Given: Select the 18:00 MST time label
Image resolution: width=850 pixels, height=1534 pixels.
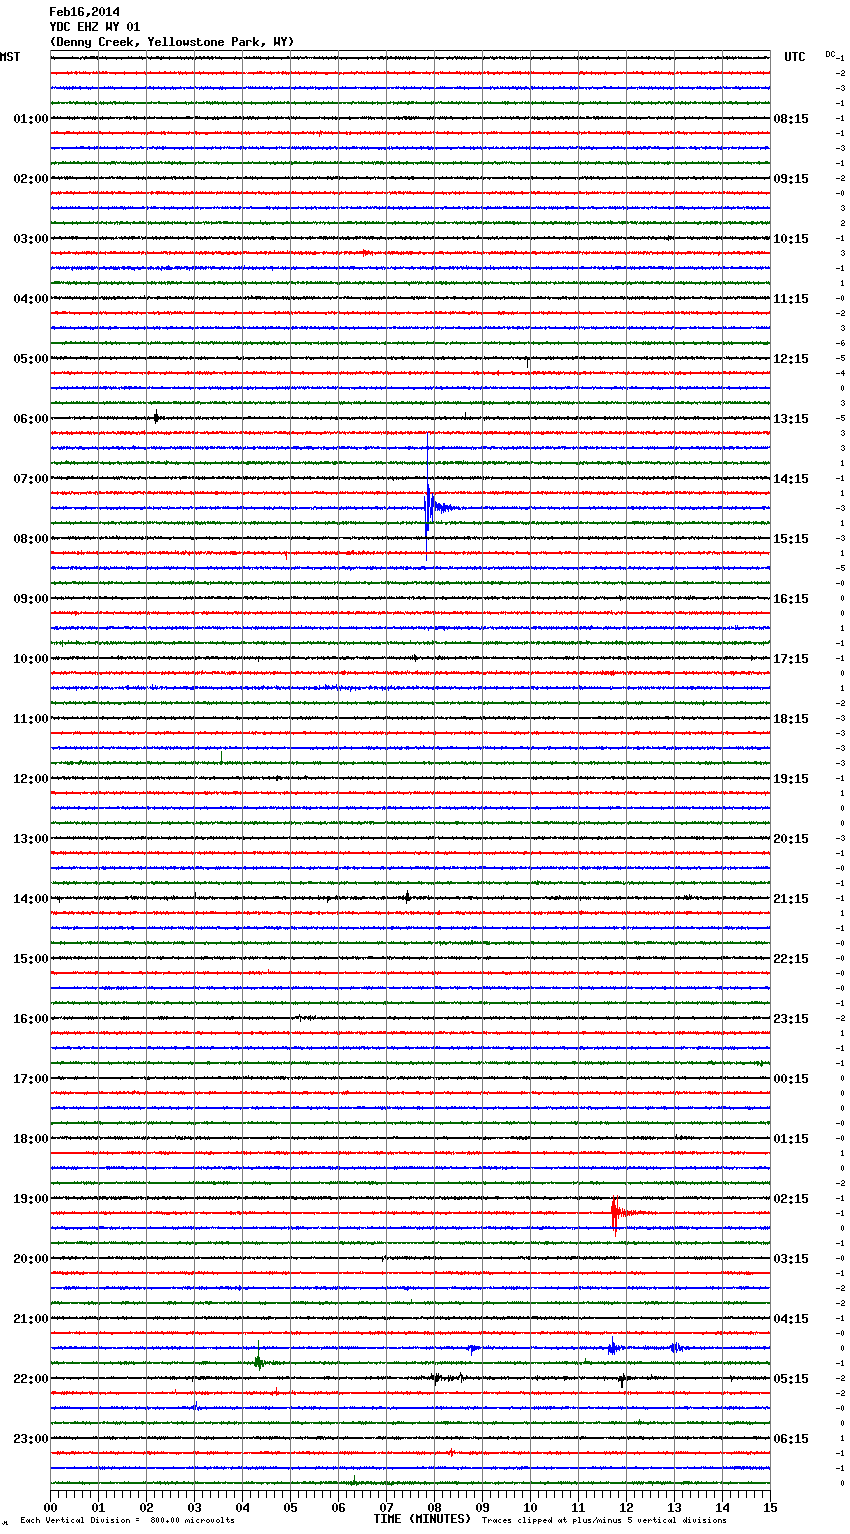Looking at the screenshot, I should tap(31, 1139).
